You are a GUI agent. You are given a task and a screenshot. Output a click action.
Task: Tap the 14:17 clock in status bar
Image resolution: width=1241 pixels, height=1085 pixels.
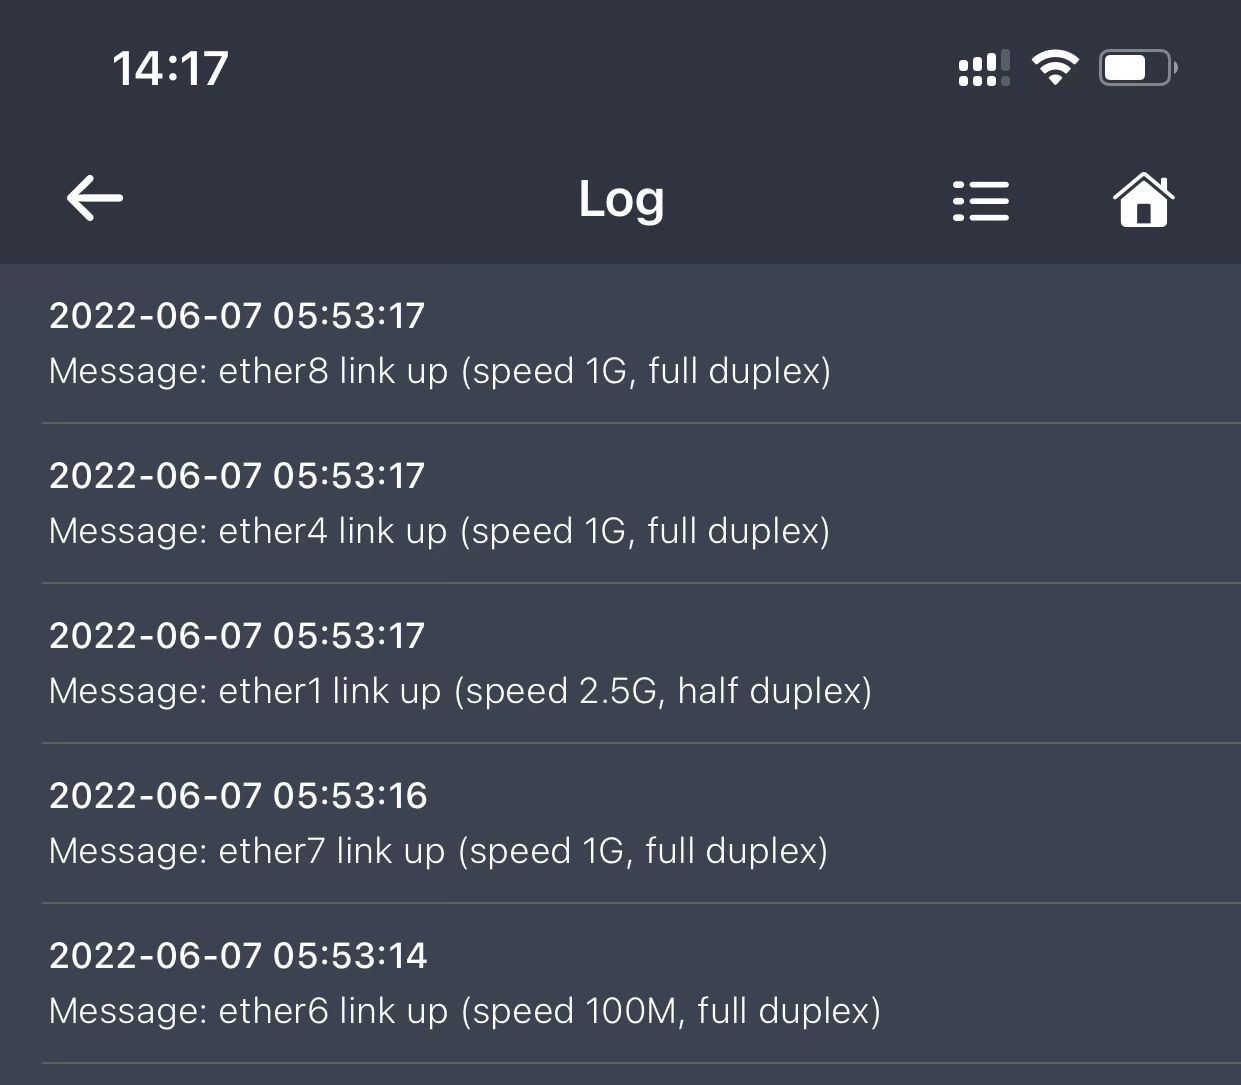[x=170, y=68]
